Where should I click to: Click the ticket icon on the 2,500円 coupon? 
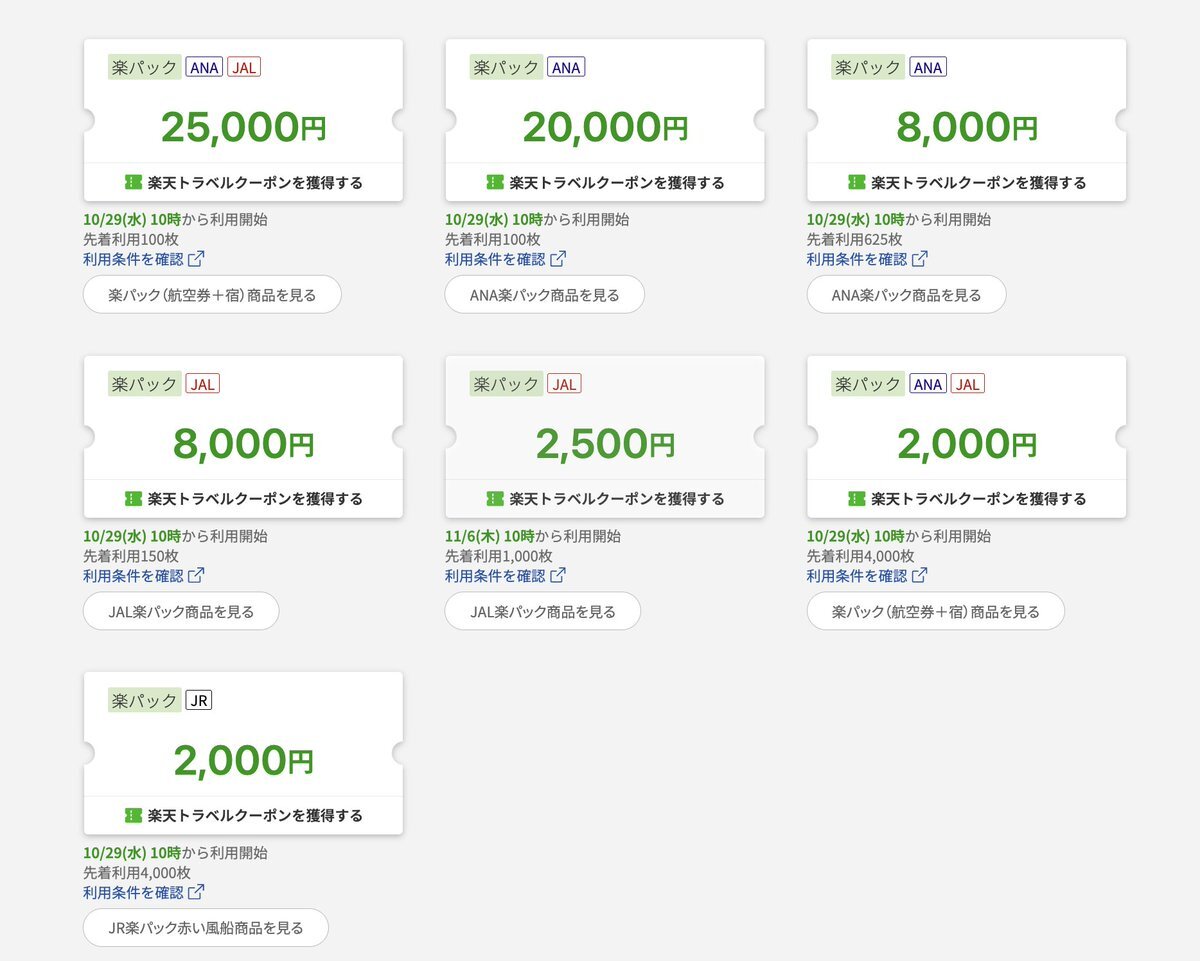click(x=495, y=498)
